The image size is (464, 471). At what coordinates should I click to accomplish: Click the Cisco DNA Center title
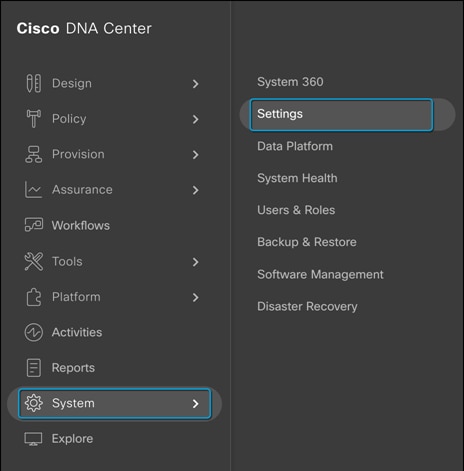[84, 28]
